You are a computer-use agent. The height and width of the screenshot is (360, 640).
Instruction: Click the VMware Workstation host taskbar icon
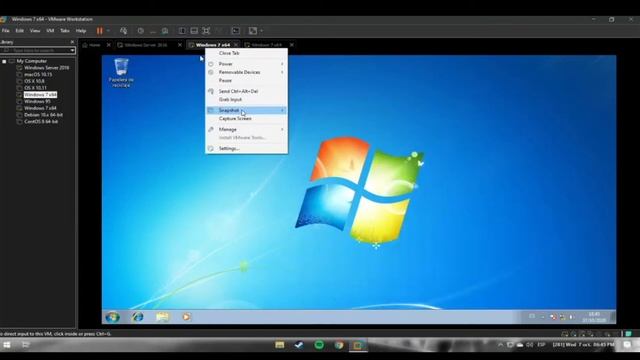click(358, 345)
